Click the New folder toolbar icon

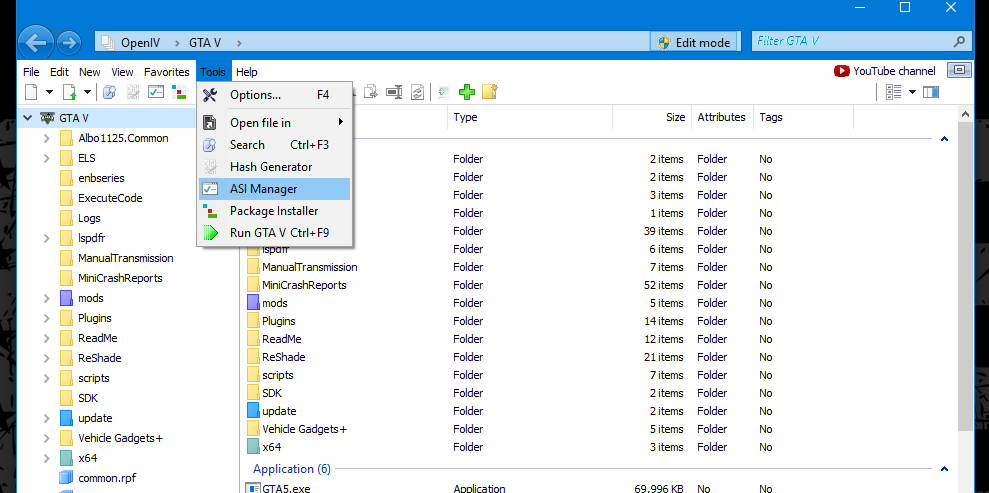click(490, 92)
